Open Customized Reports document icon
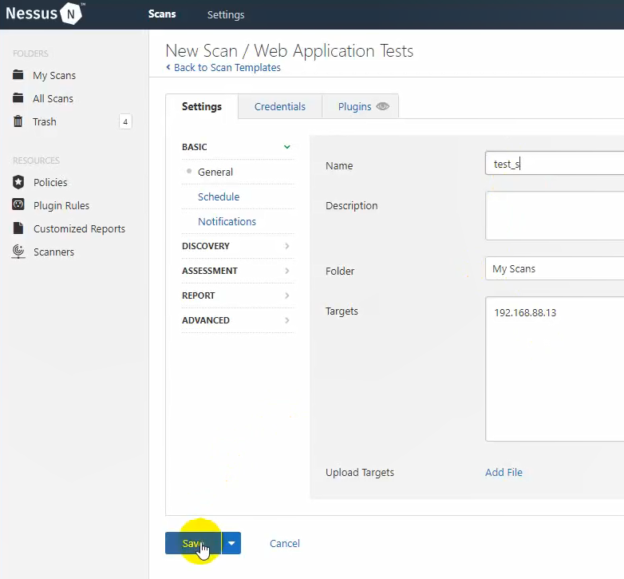This screenshot has height=579, width=624. [18, 228]
